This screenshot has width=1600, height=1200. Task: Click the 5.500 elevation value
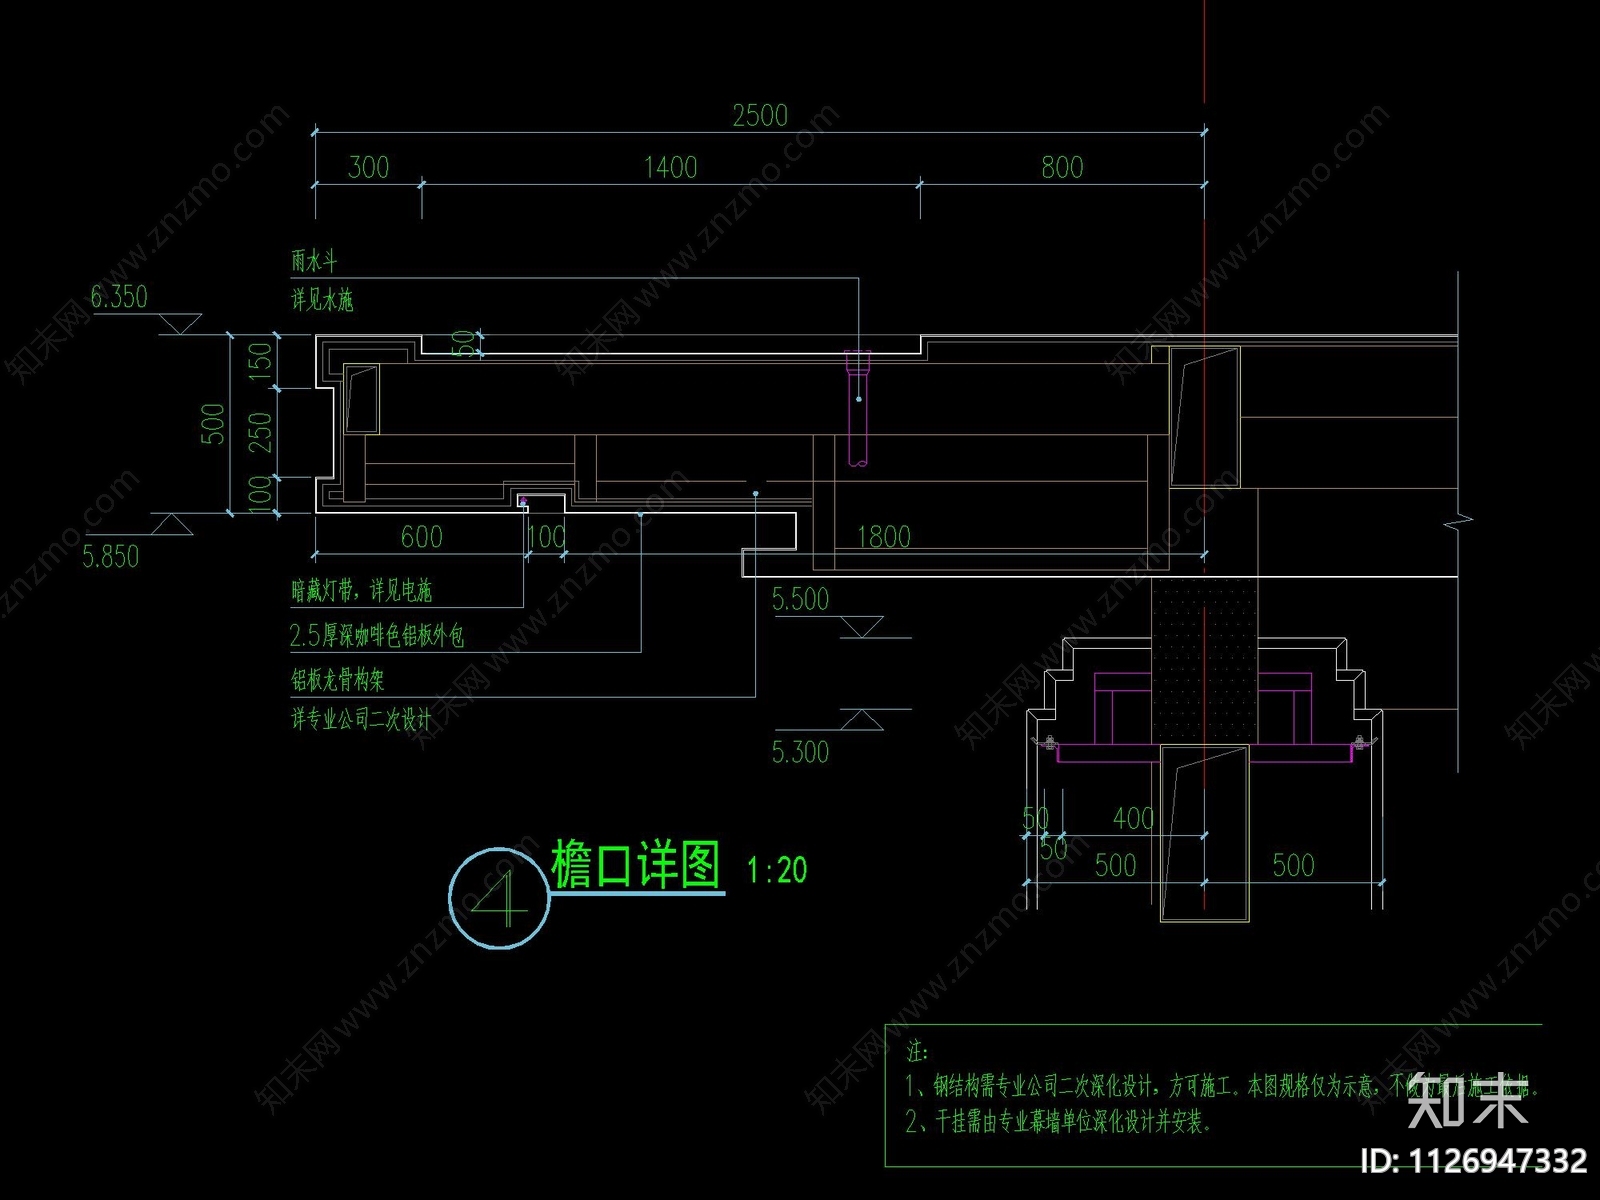pos(800,600)
